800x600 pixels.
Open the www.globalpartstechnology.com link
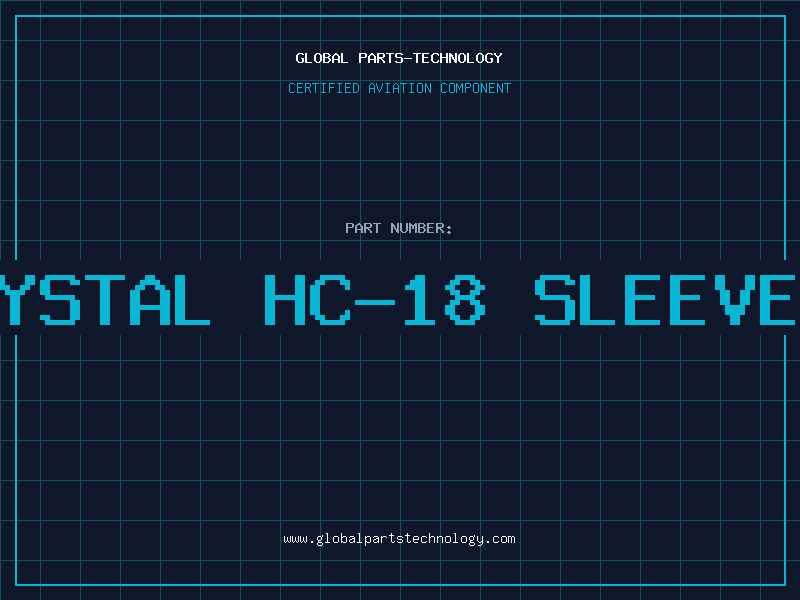(x=399, y=539)
